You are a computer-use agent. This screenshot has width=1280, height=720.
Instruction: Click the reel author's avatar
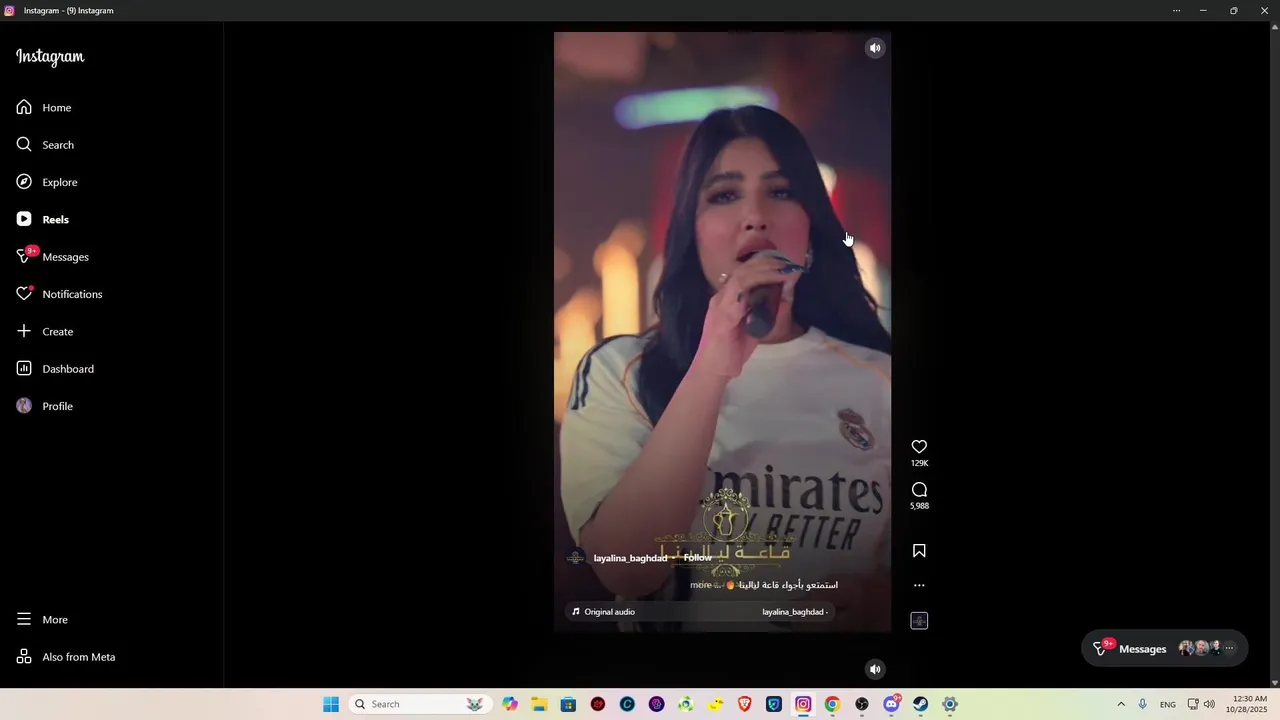(575, 558)
